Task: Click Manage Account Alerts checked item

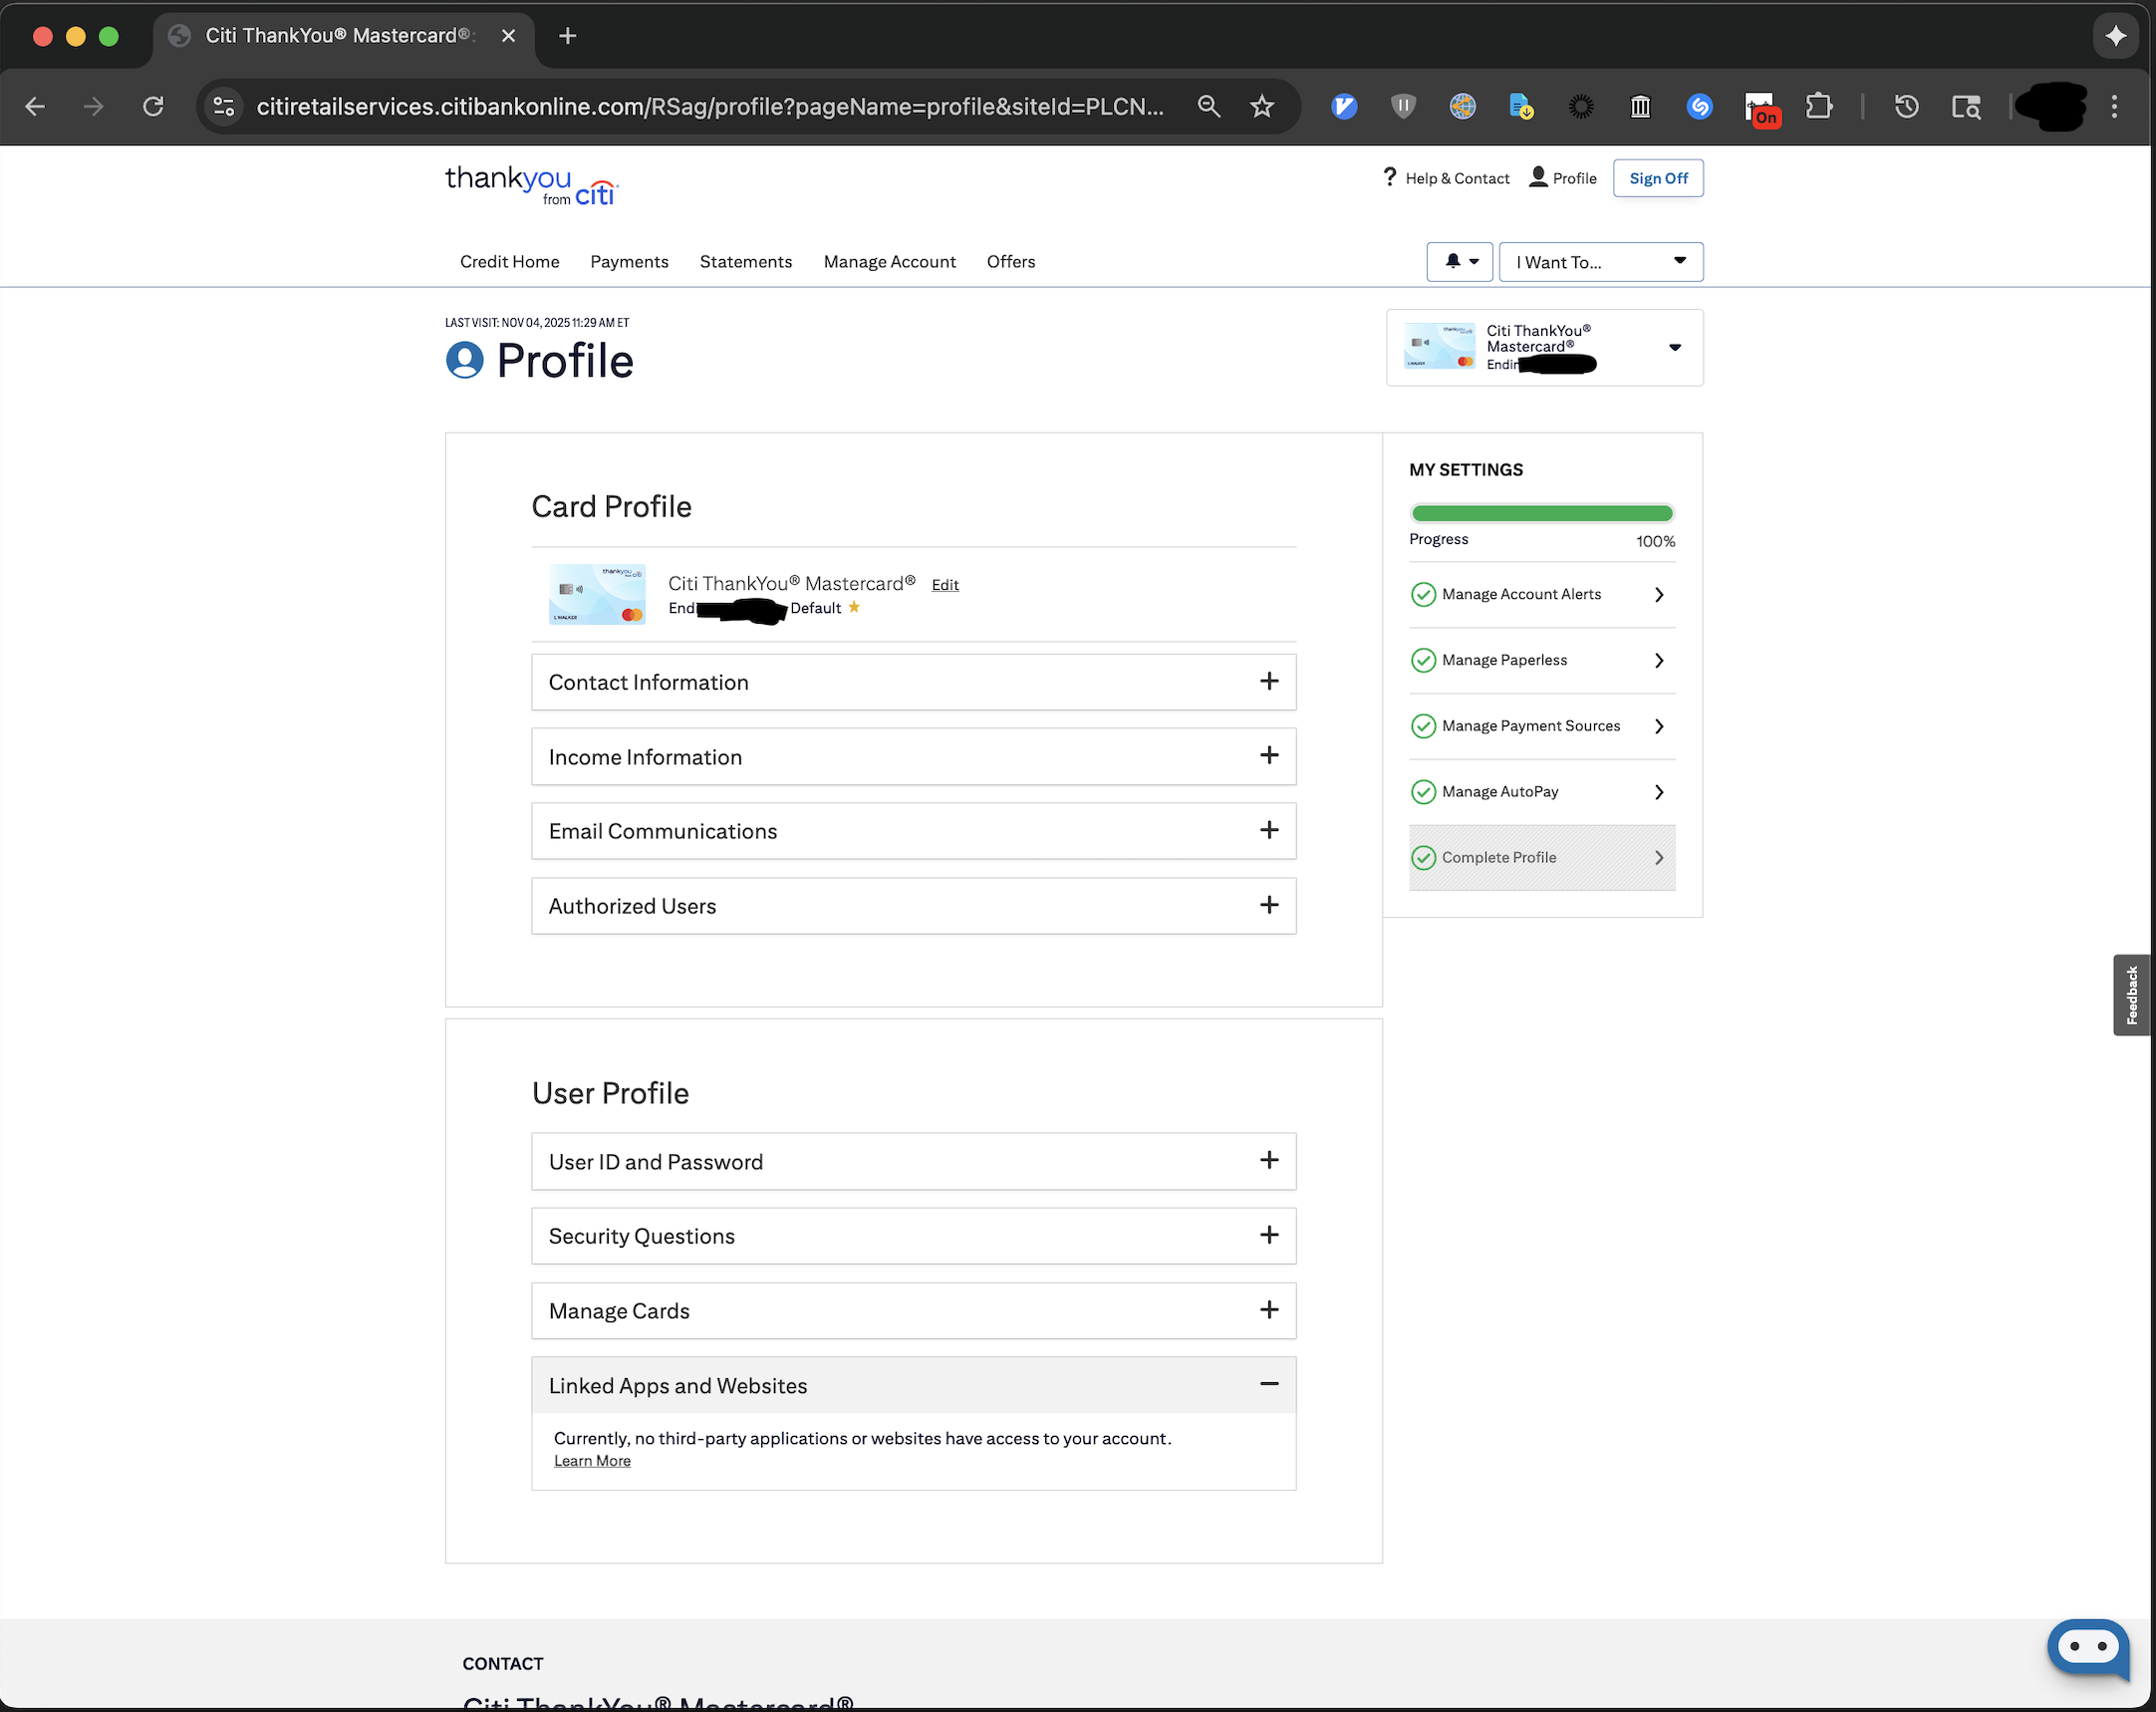Action: tap(1521, 594)
